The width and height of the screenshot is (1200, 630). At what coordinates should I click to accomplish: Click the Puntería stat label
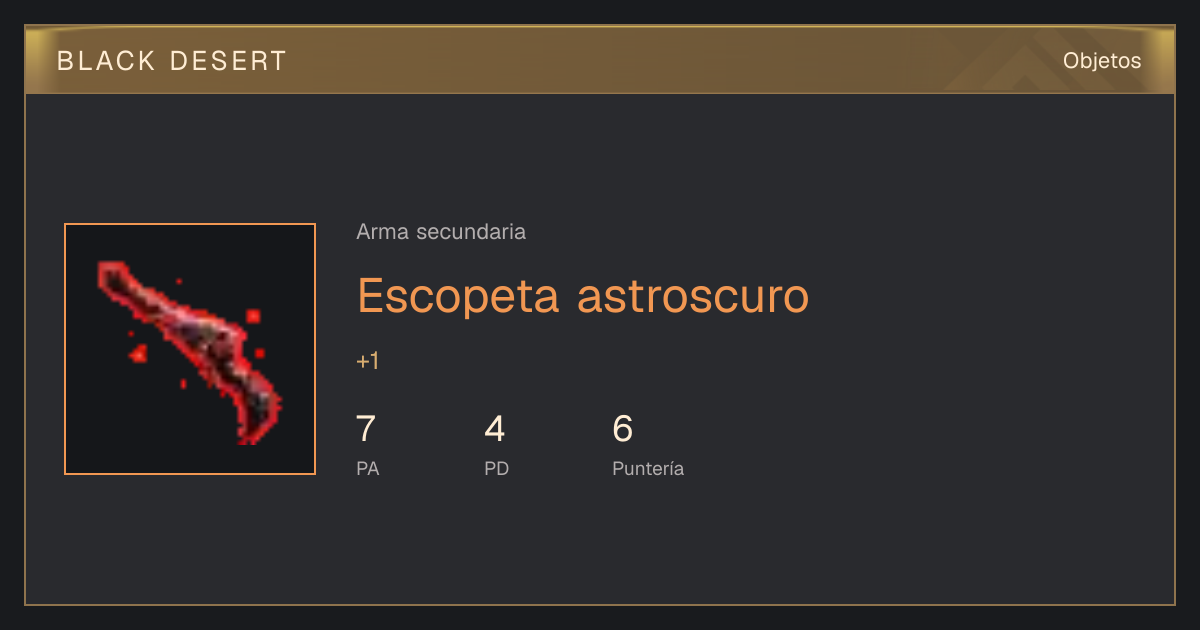[648, 468]
